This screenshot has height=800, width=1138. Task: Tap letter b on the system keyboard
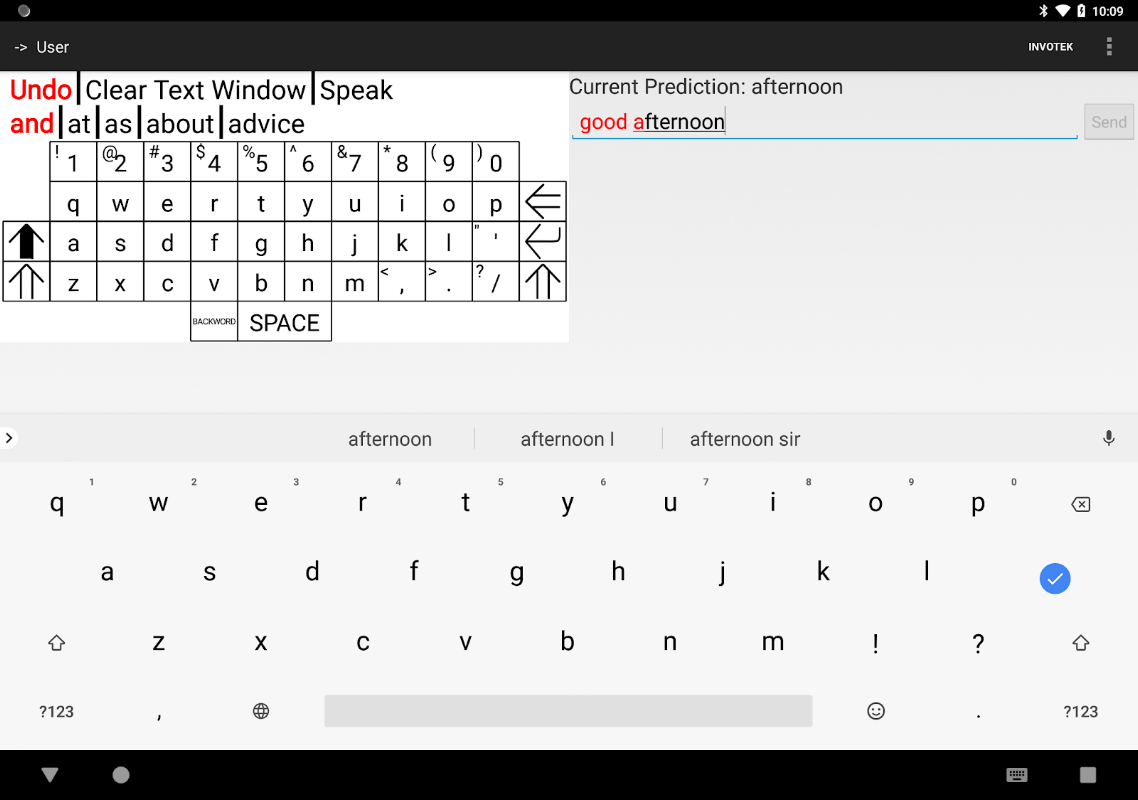(568, 642)
